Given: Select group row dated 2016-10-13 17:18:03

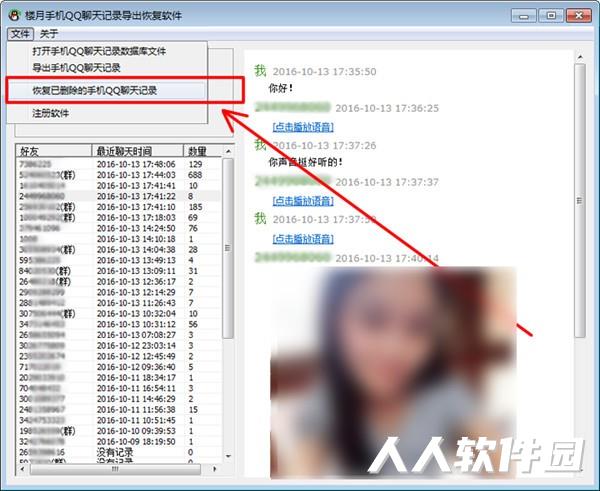Looking at the screenshot, I should pos(118,218).
